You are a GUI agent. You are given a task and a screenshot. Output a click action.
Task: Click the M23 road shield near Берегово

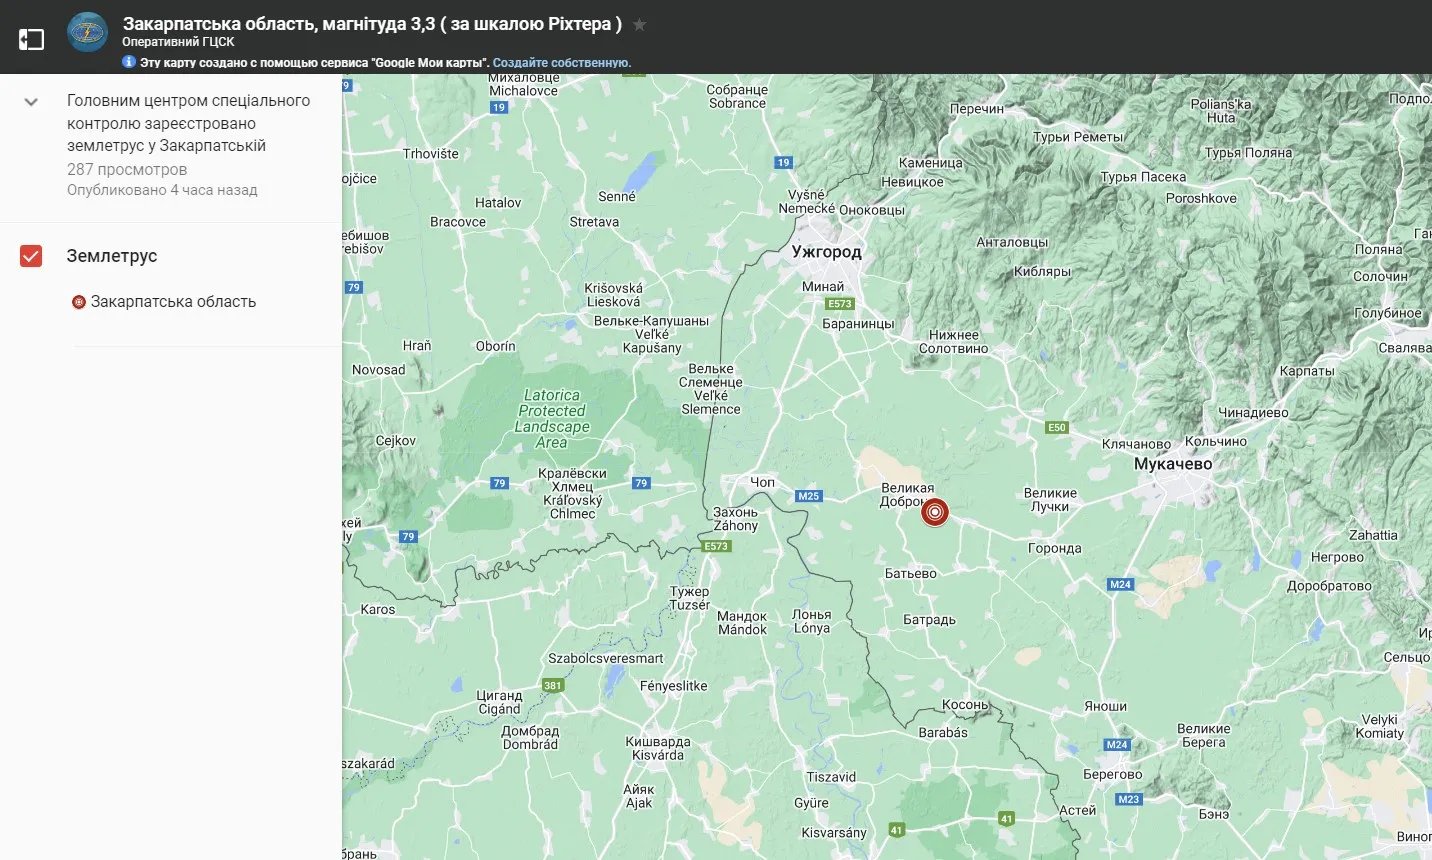point(1129,799)
